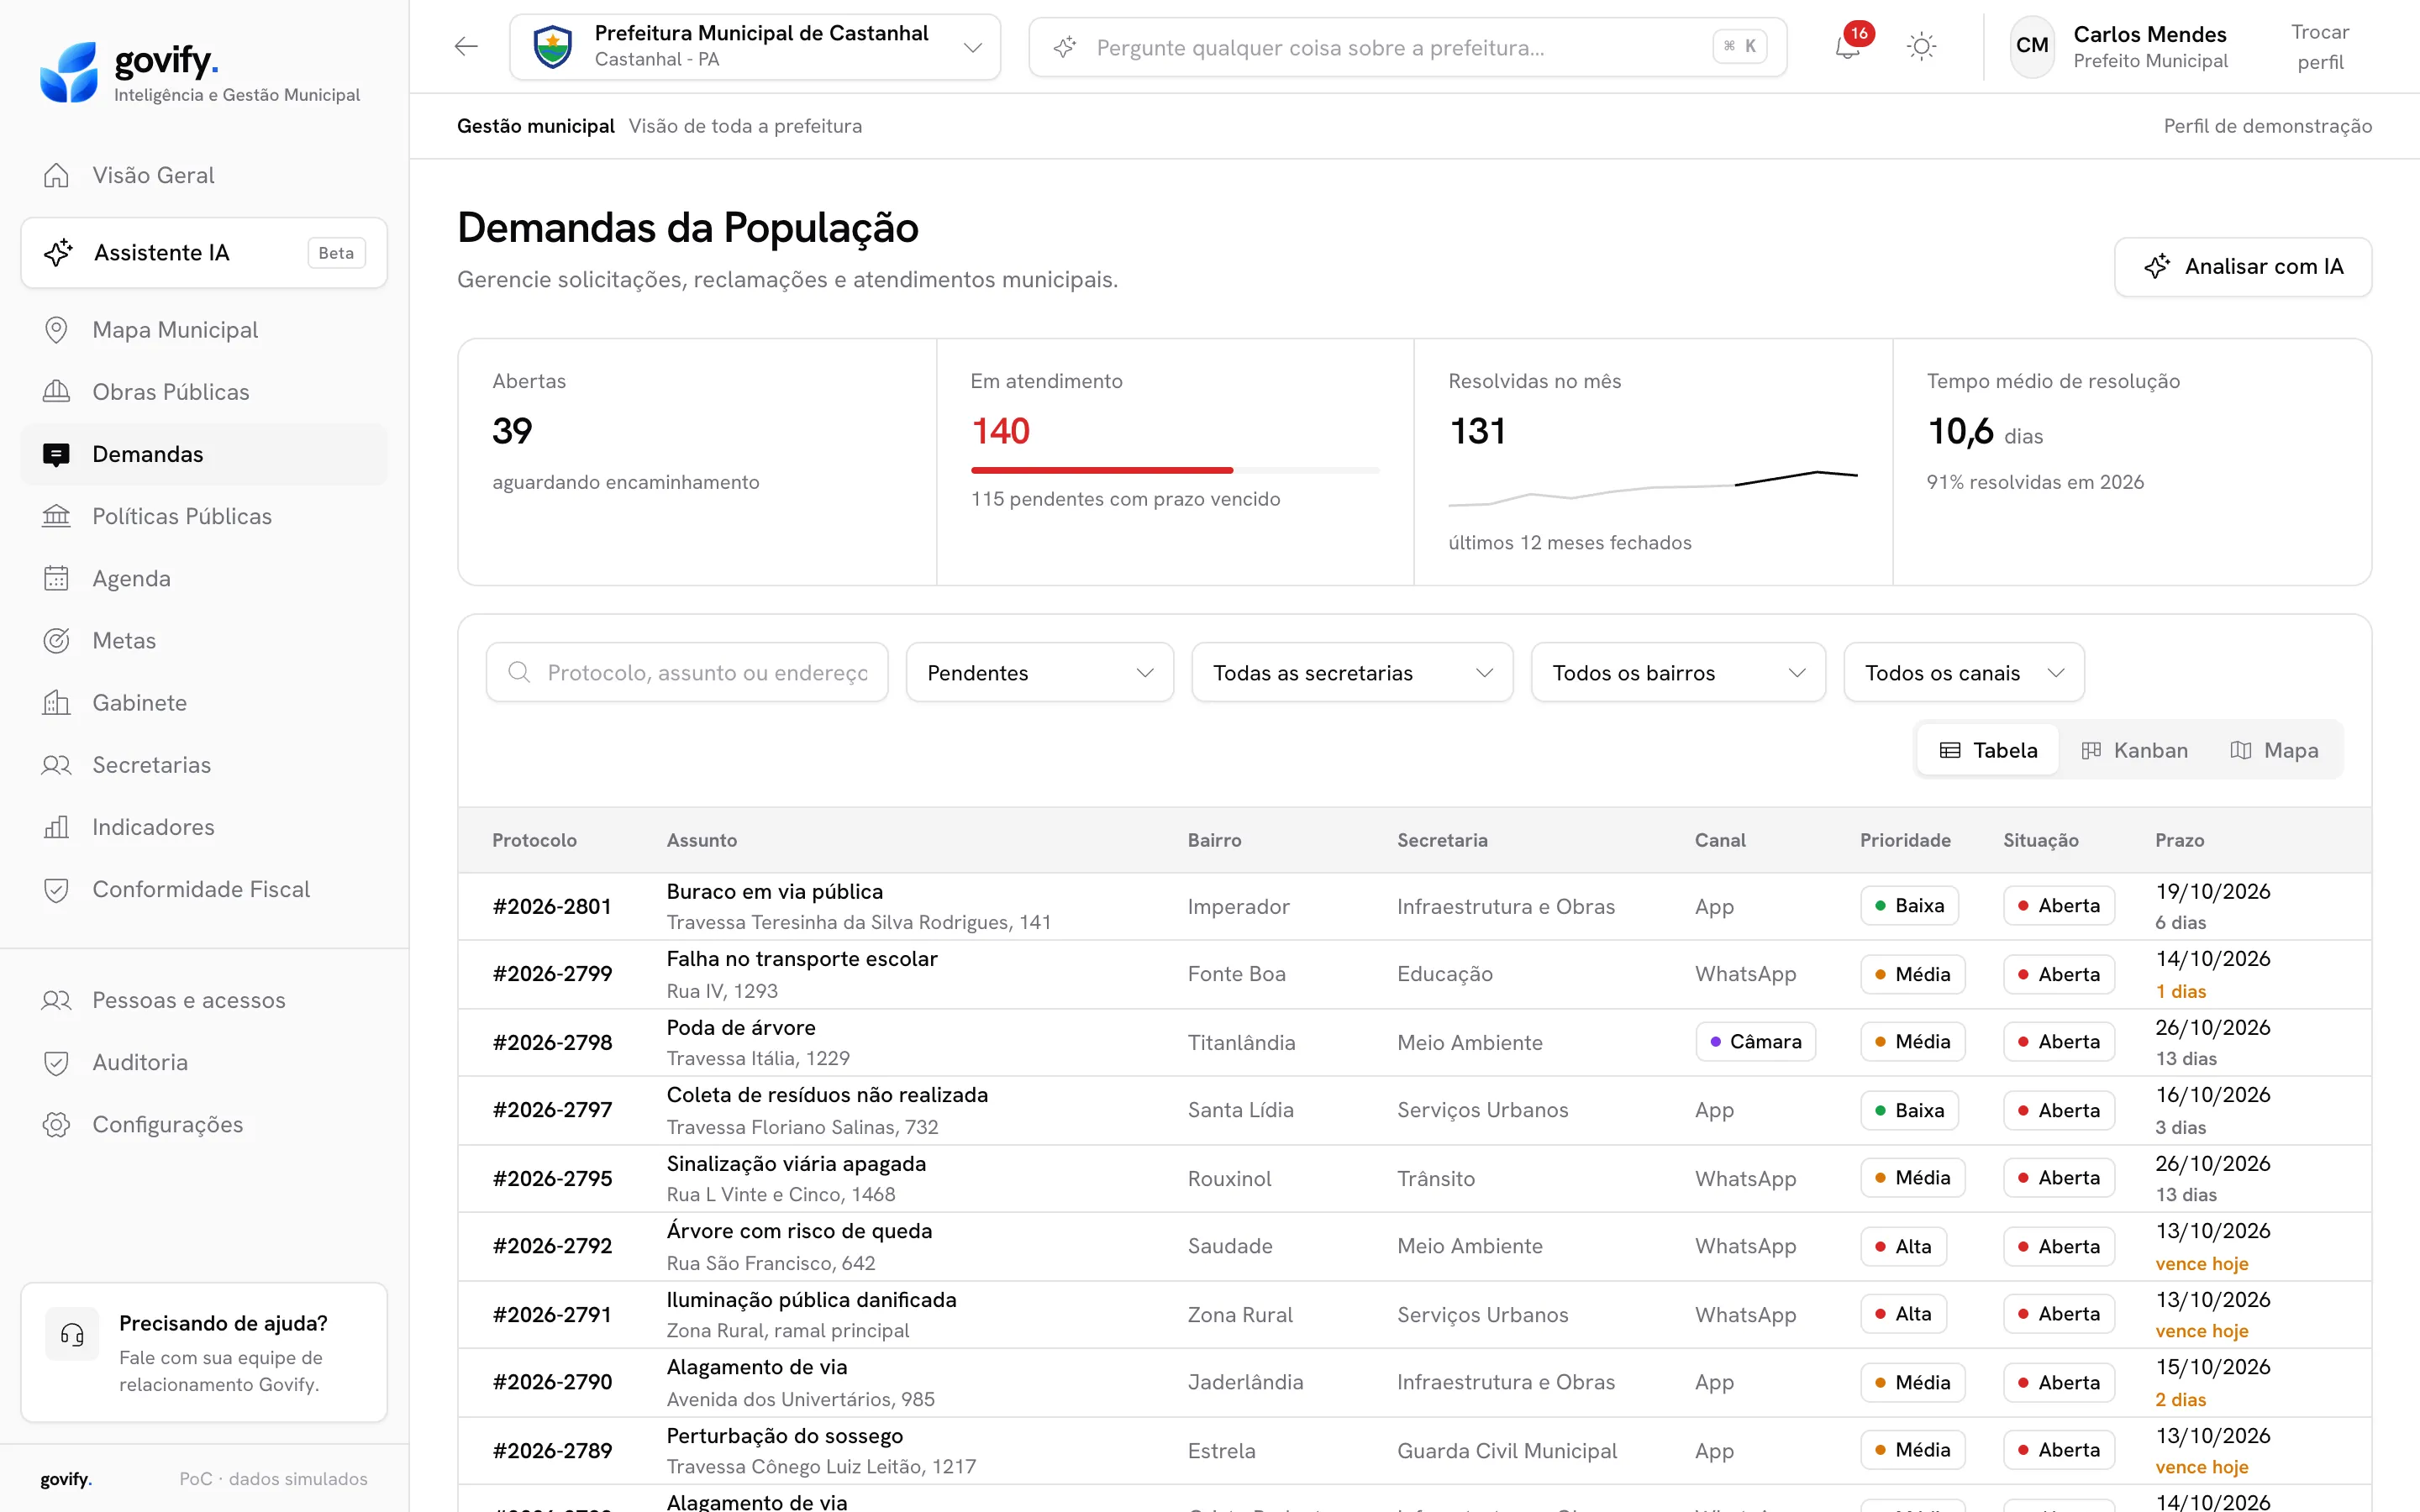The height and width of the screenshot is (1512, 2420).
Task: Click Analisar com IA button
Action: [2242, 267]
